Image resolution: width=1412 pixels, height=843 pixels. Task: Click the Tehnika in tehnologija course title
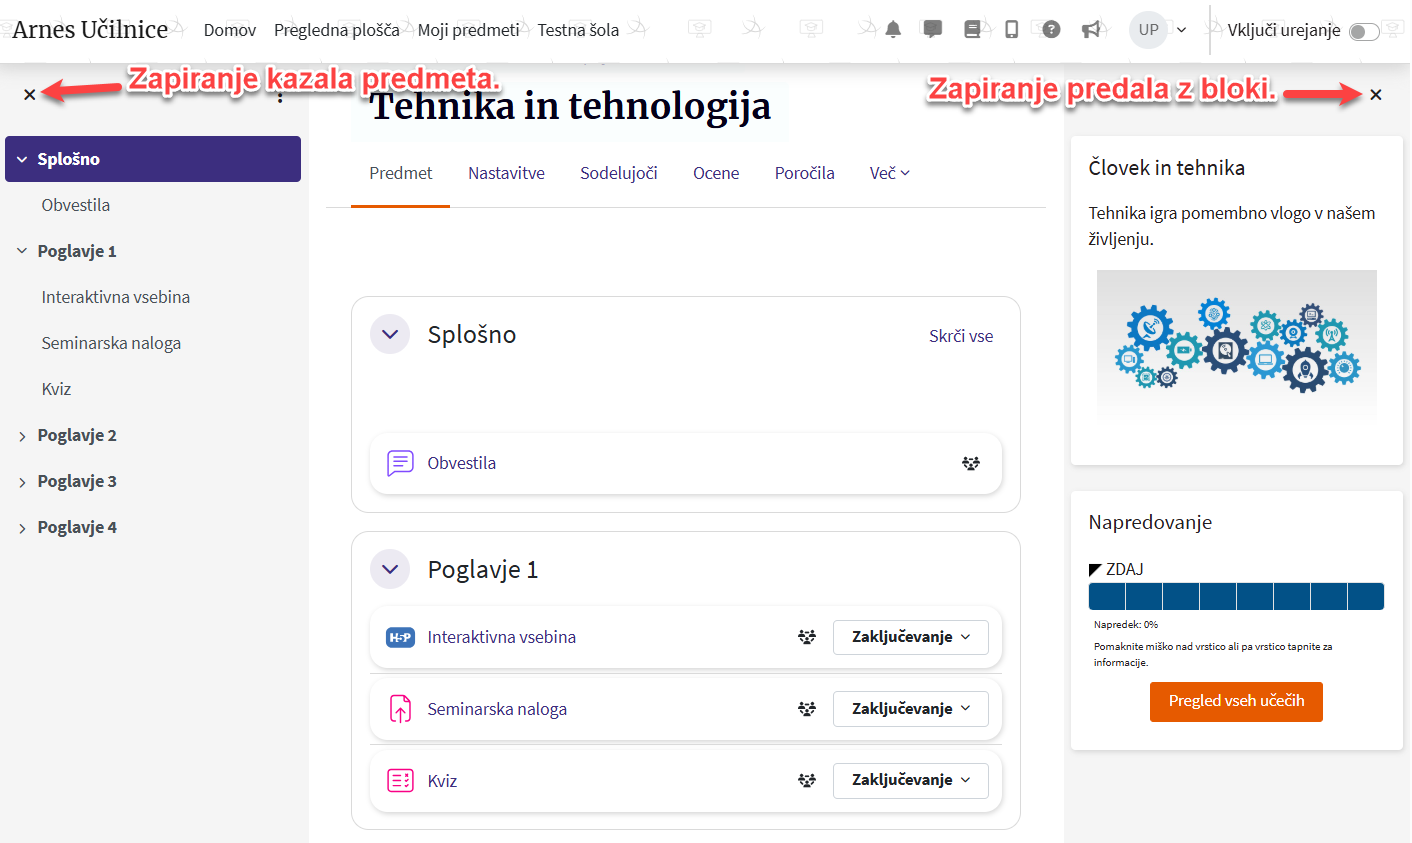click(570, 105)
